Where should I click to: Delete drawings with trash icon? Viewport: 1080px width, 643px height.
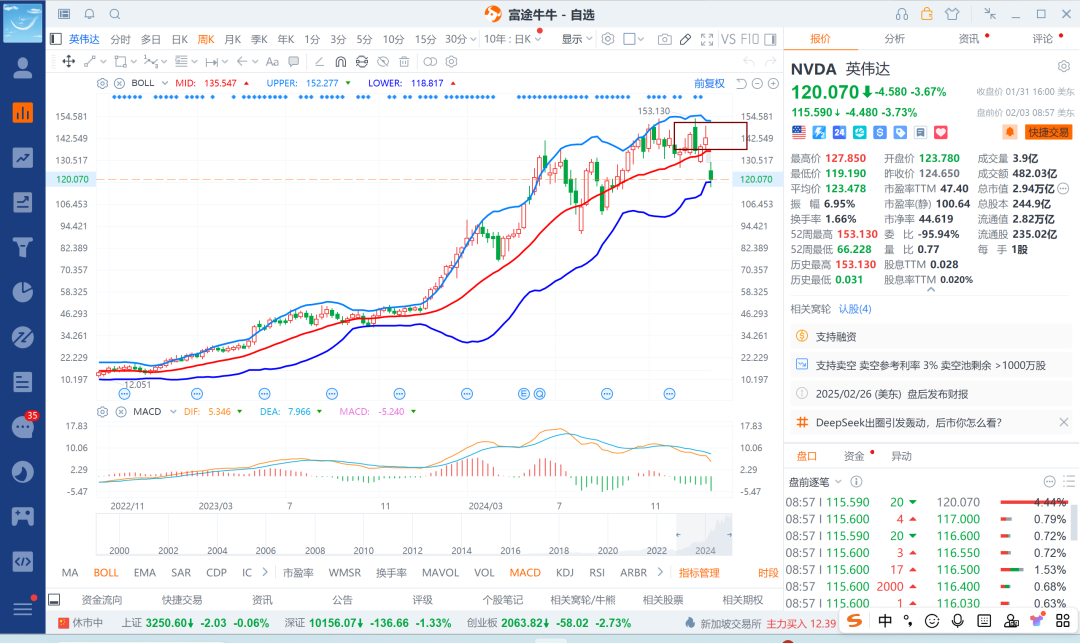(404, 62)
